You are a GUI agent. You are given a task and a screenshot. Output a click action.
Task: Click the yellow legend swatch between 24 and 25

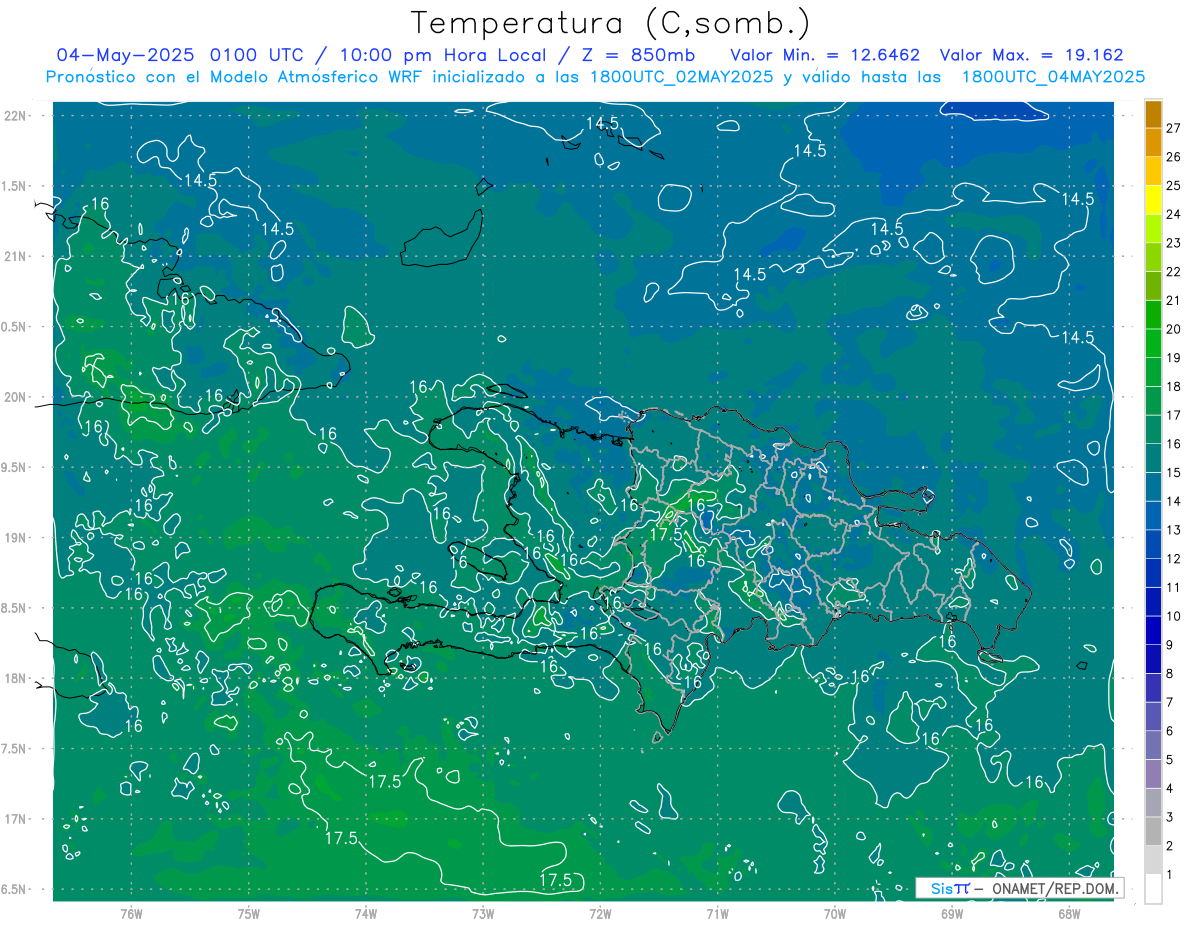coord(1153,200)
